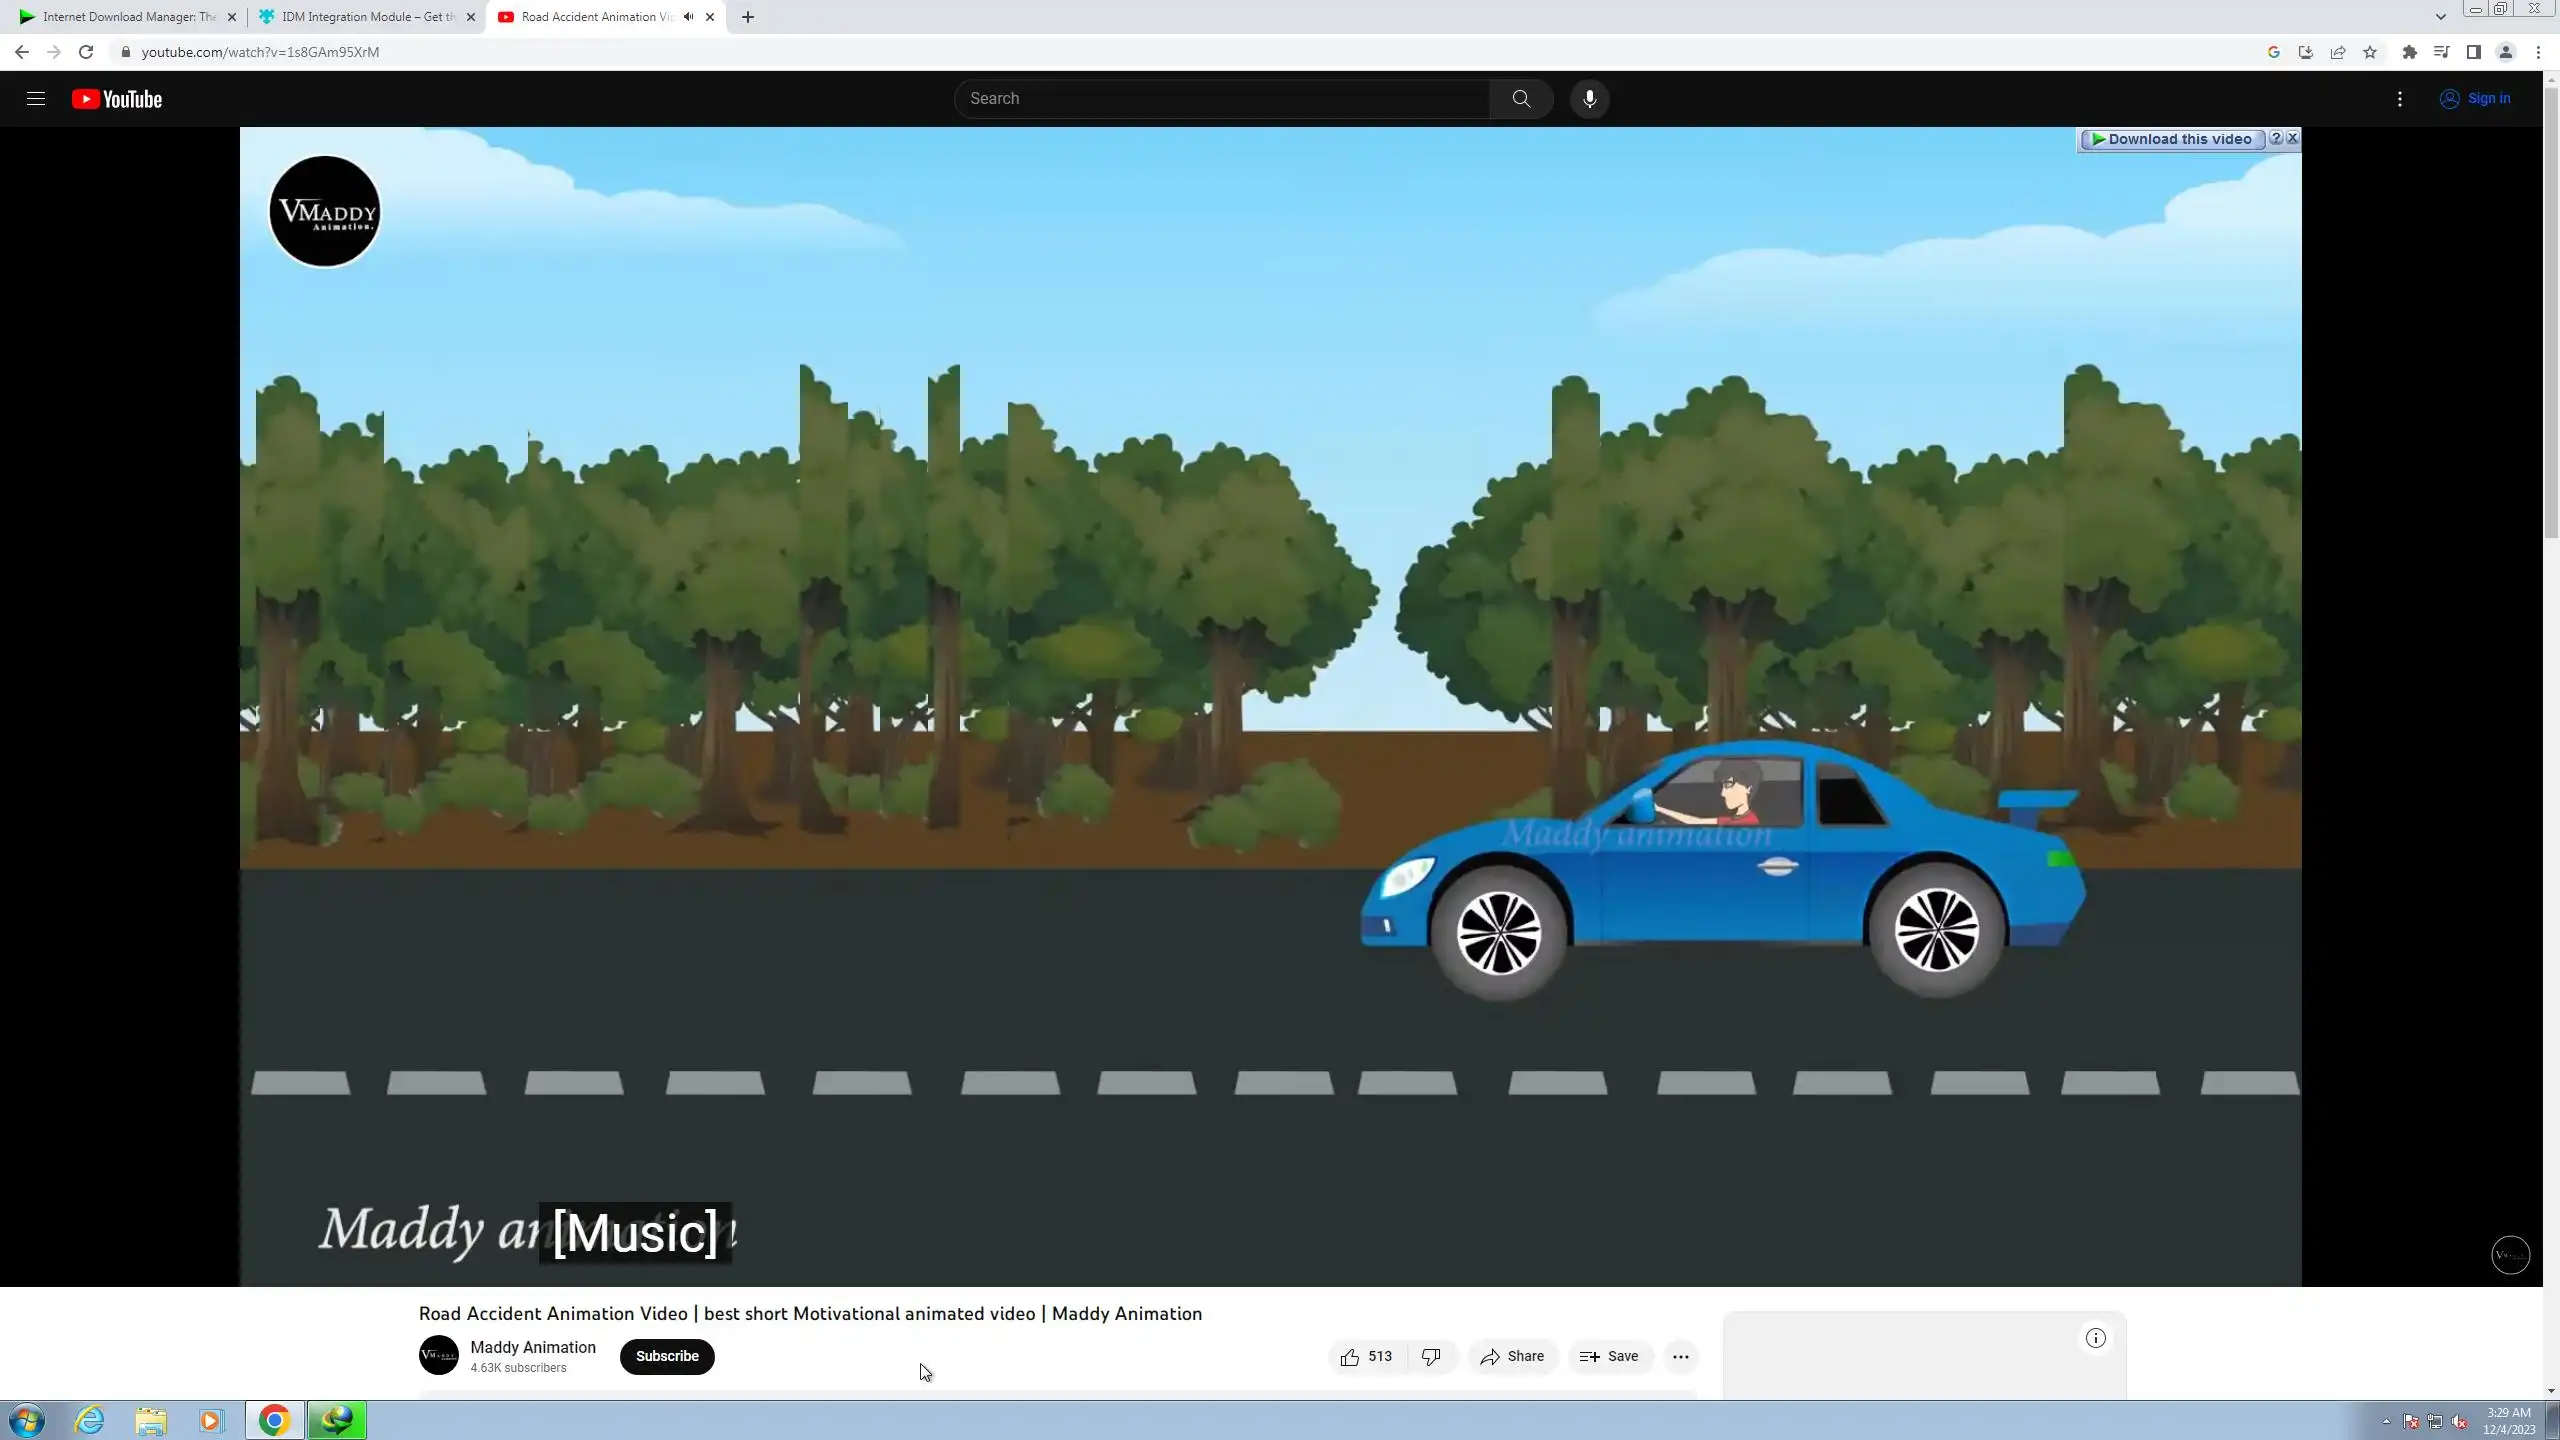Start voice search with microphone icon

click(x=1589, y=99)
